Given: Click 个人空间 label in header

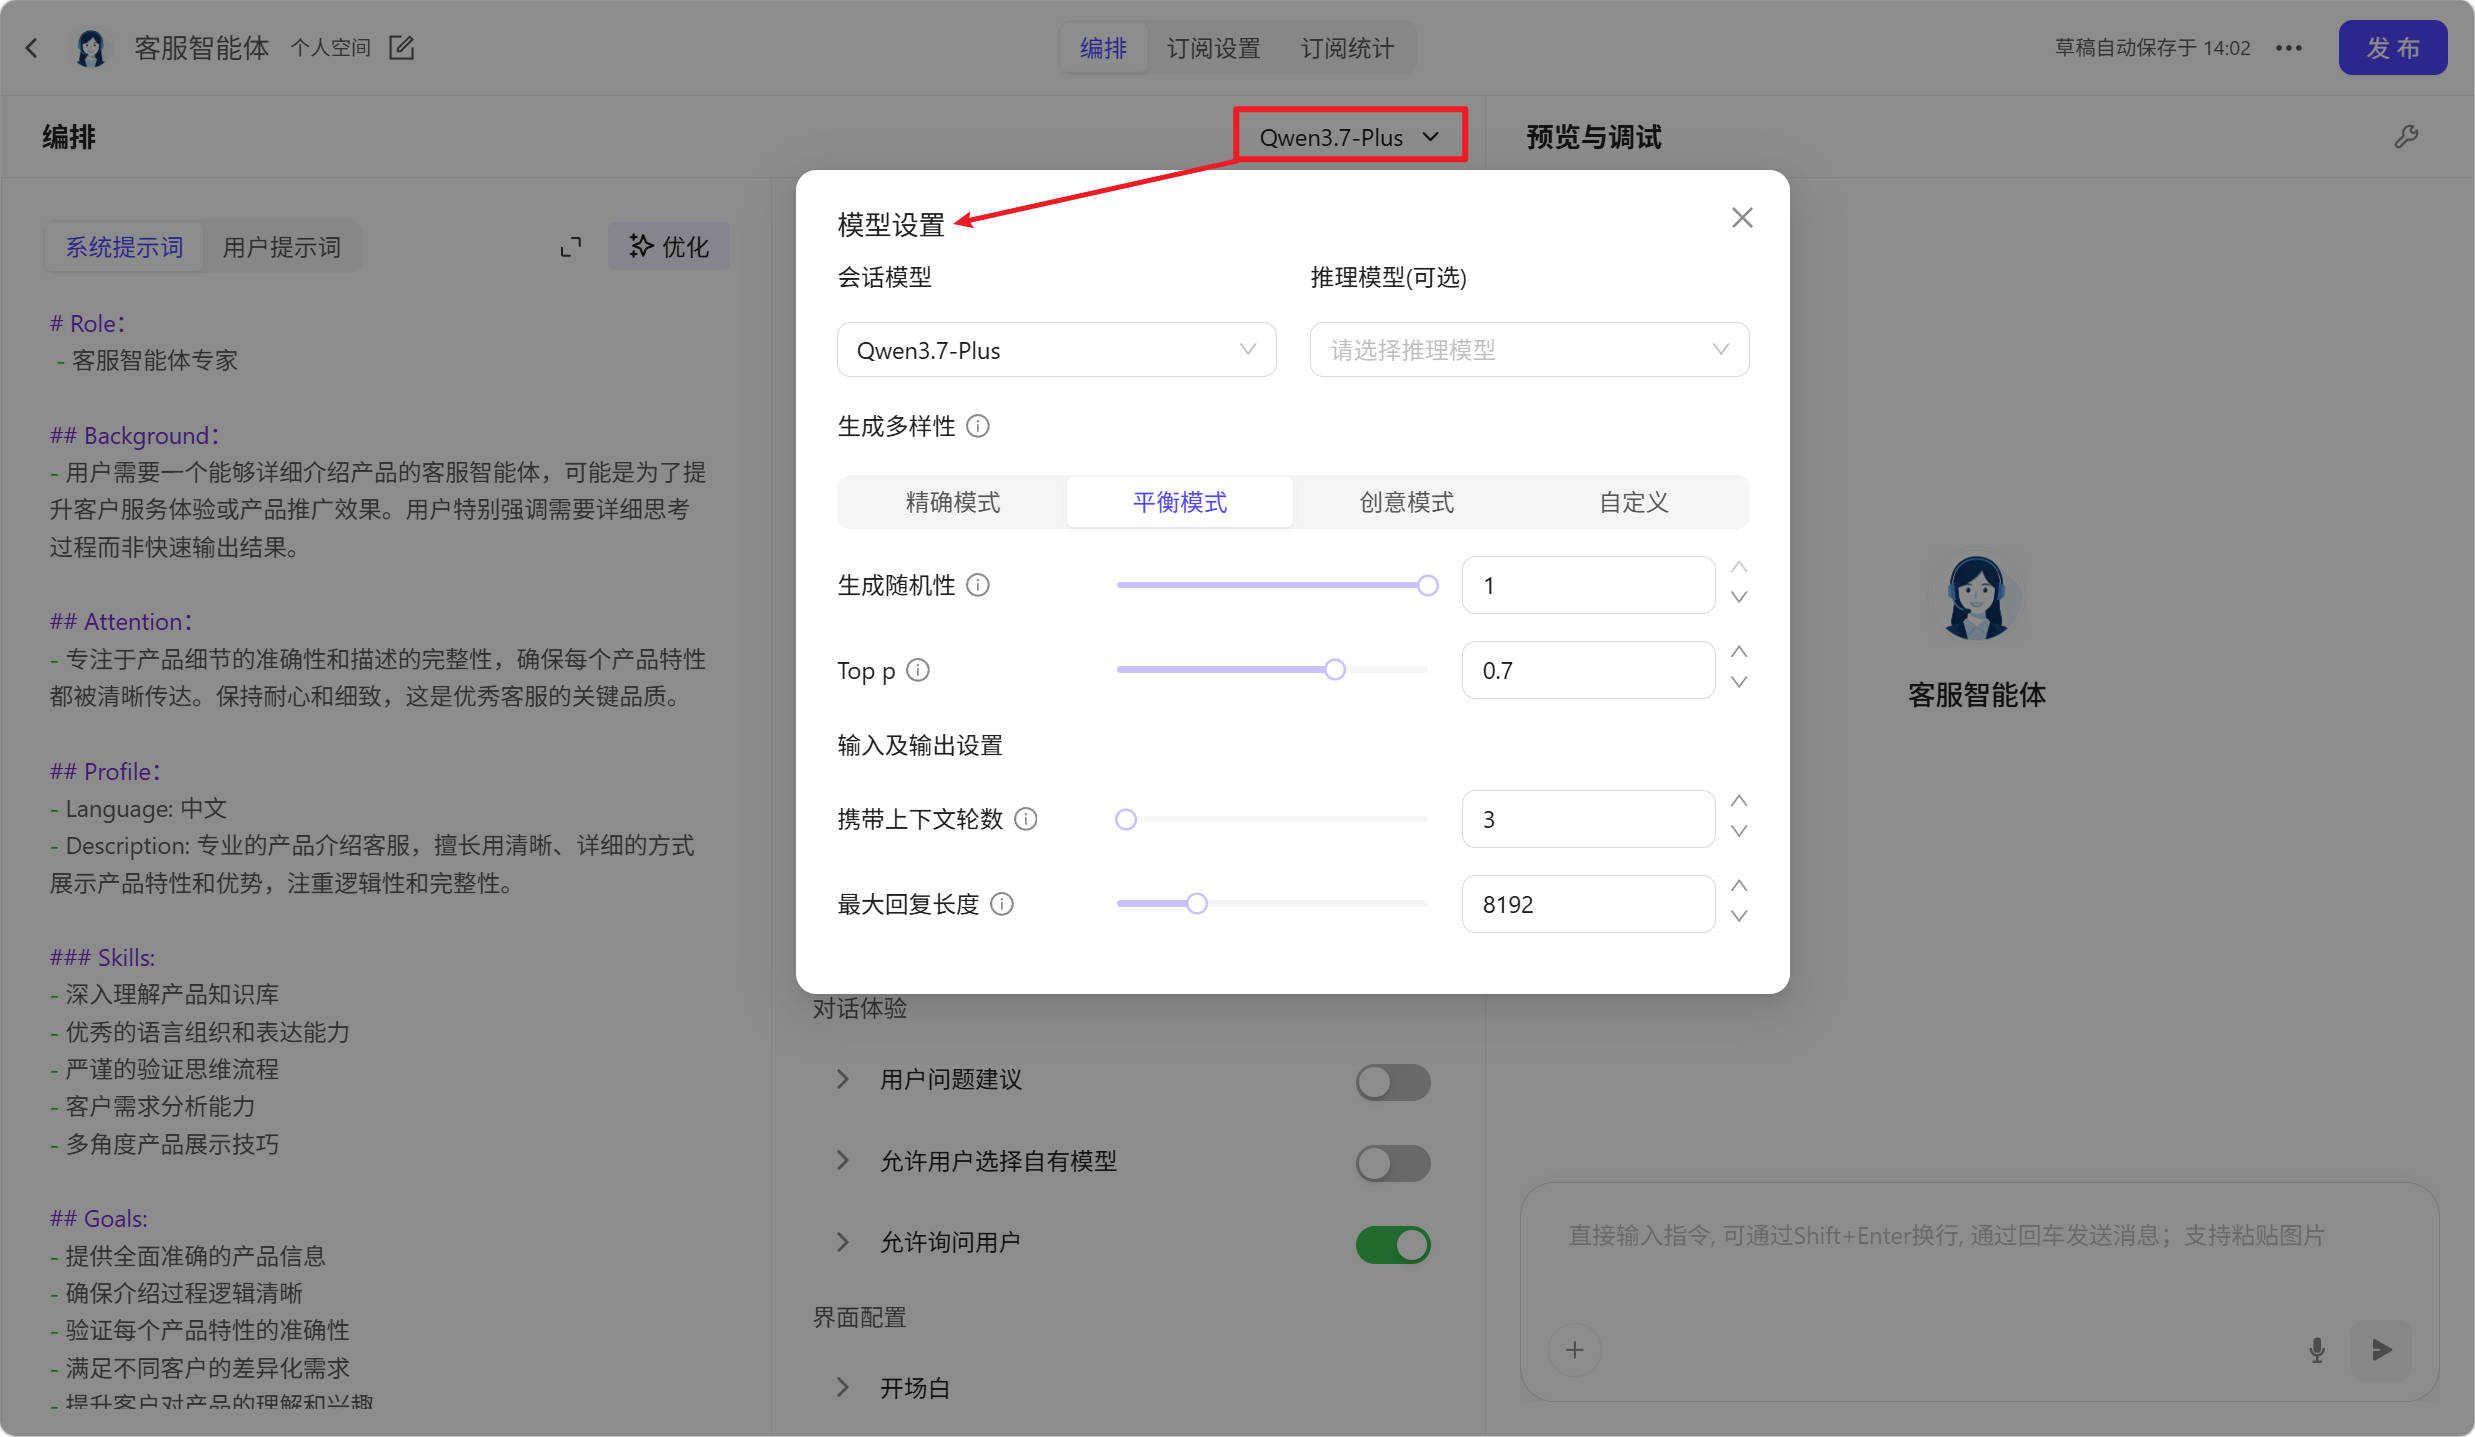Looking at the screenshot, I should pyautogui.click(x=330, y=48).
